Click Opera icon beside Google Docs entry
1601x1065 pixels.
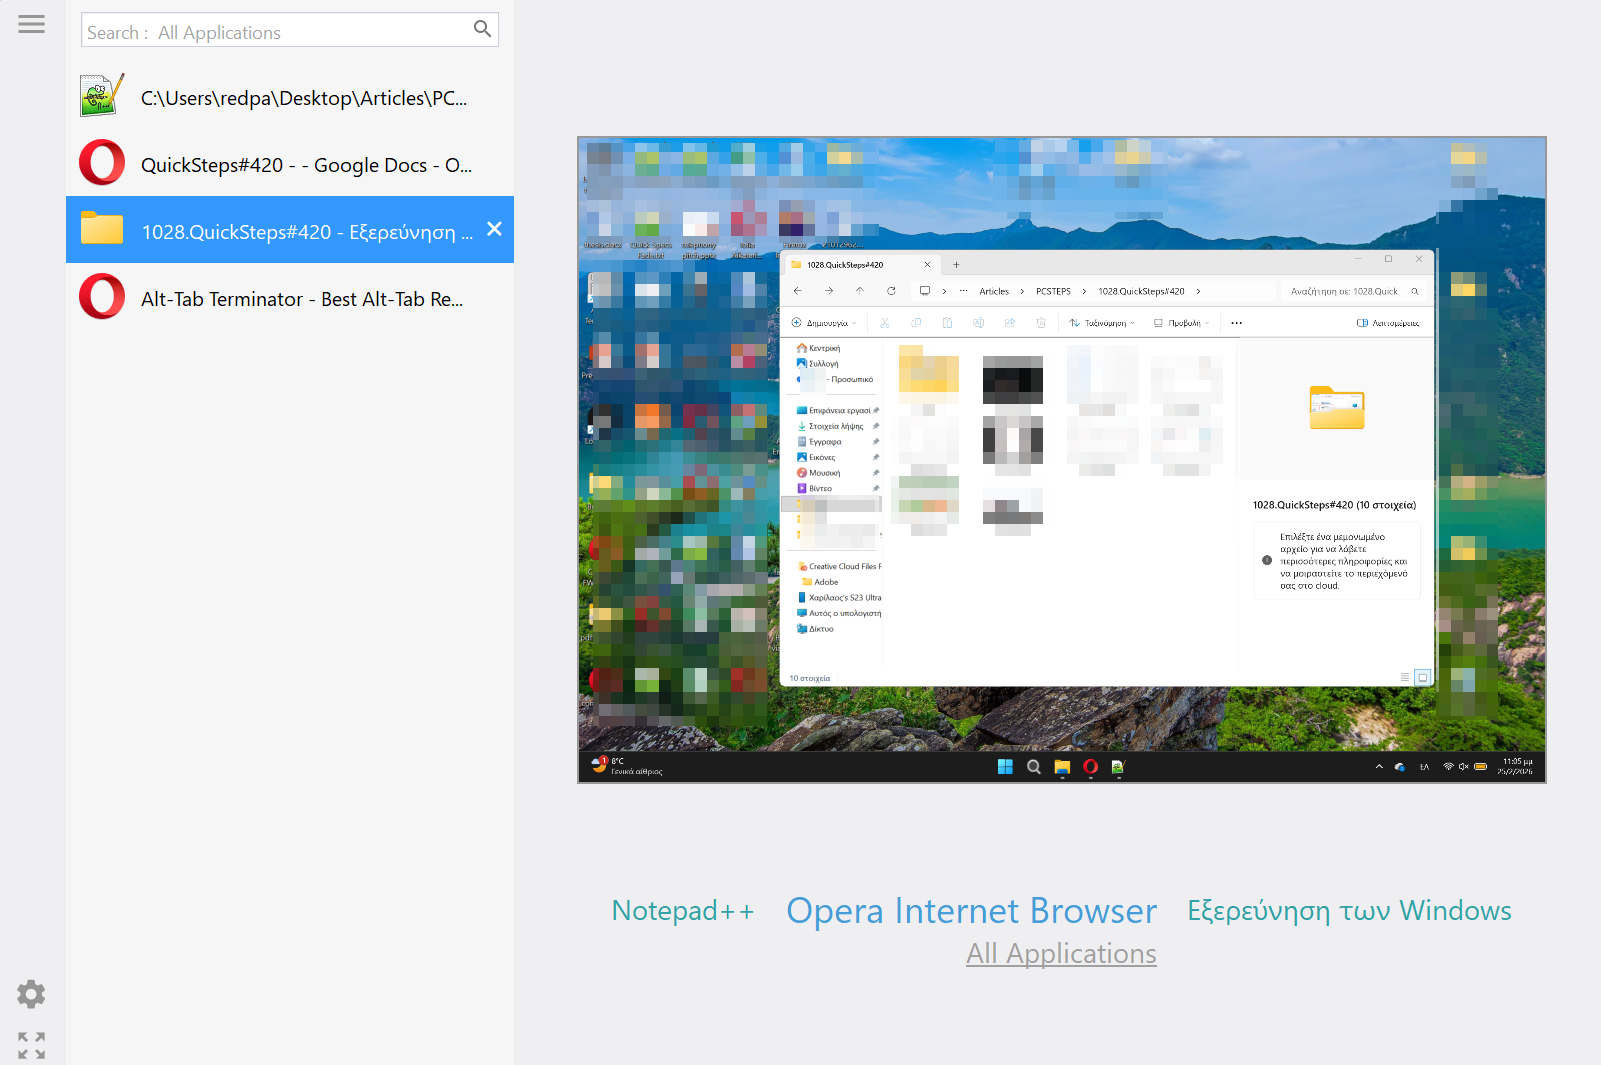coord(102,163)
